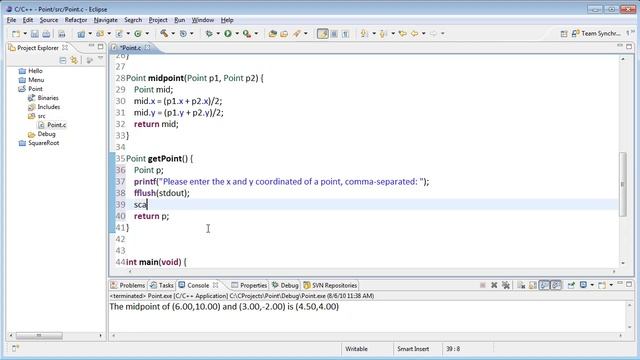Click the Previous Annotation arrow icon
640x360 pixels.
[x=383, y=34]
